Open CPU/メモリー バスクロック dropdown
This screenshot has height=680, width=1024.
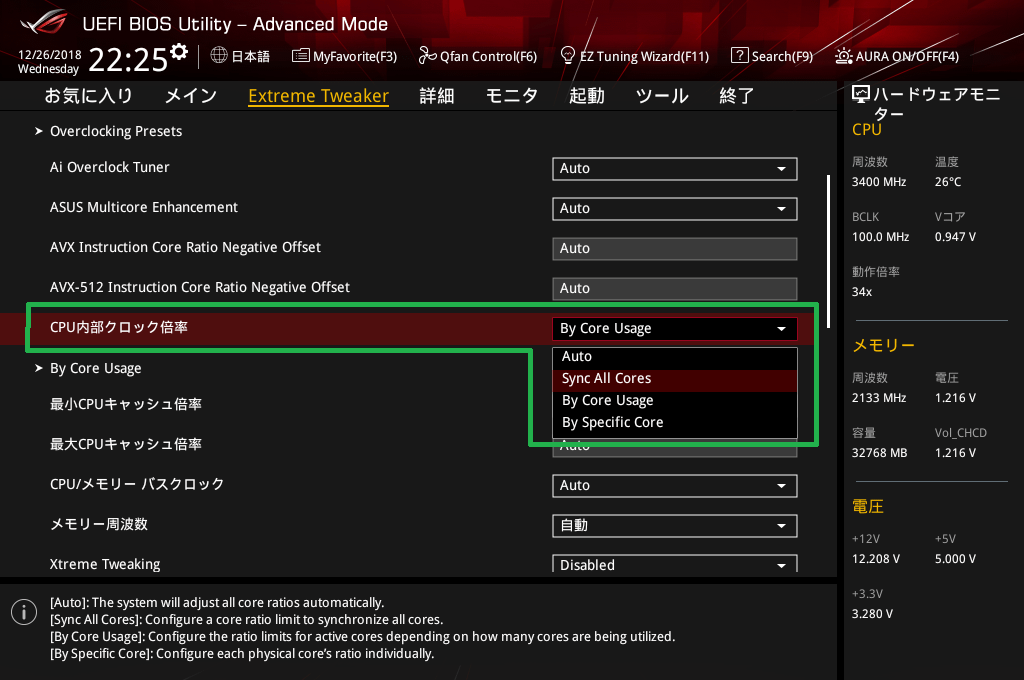pyautogui.click(x=675, y=485)
